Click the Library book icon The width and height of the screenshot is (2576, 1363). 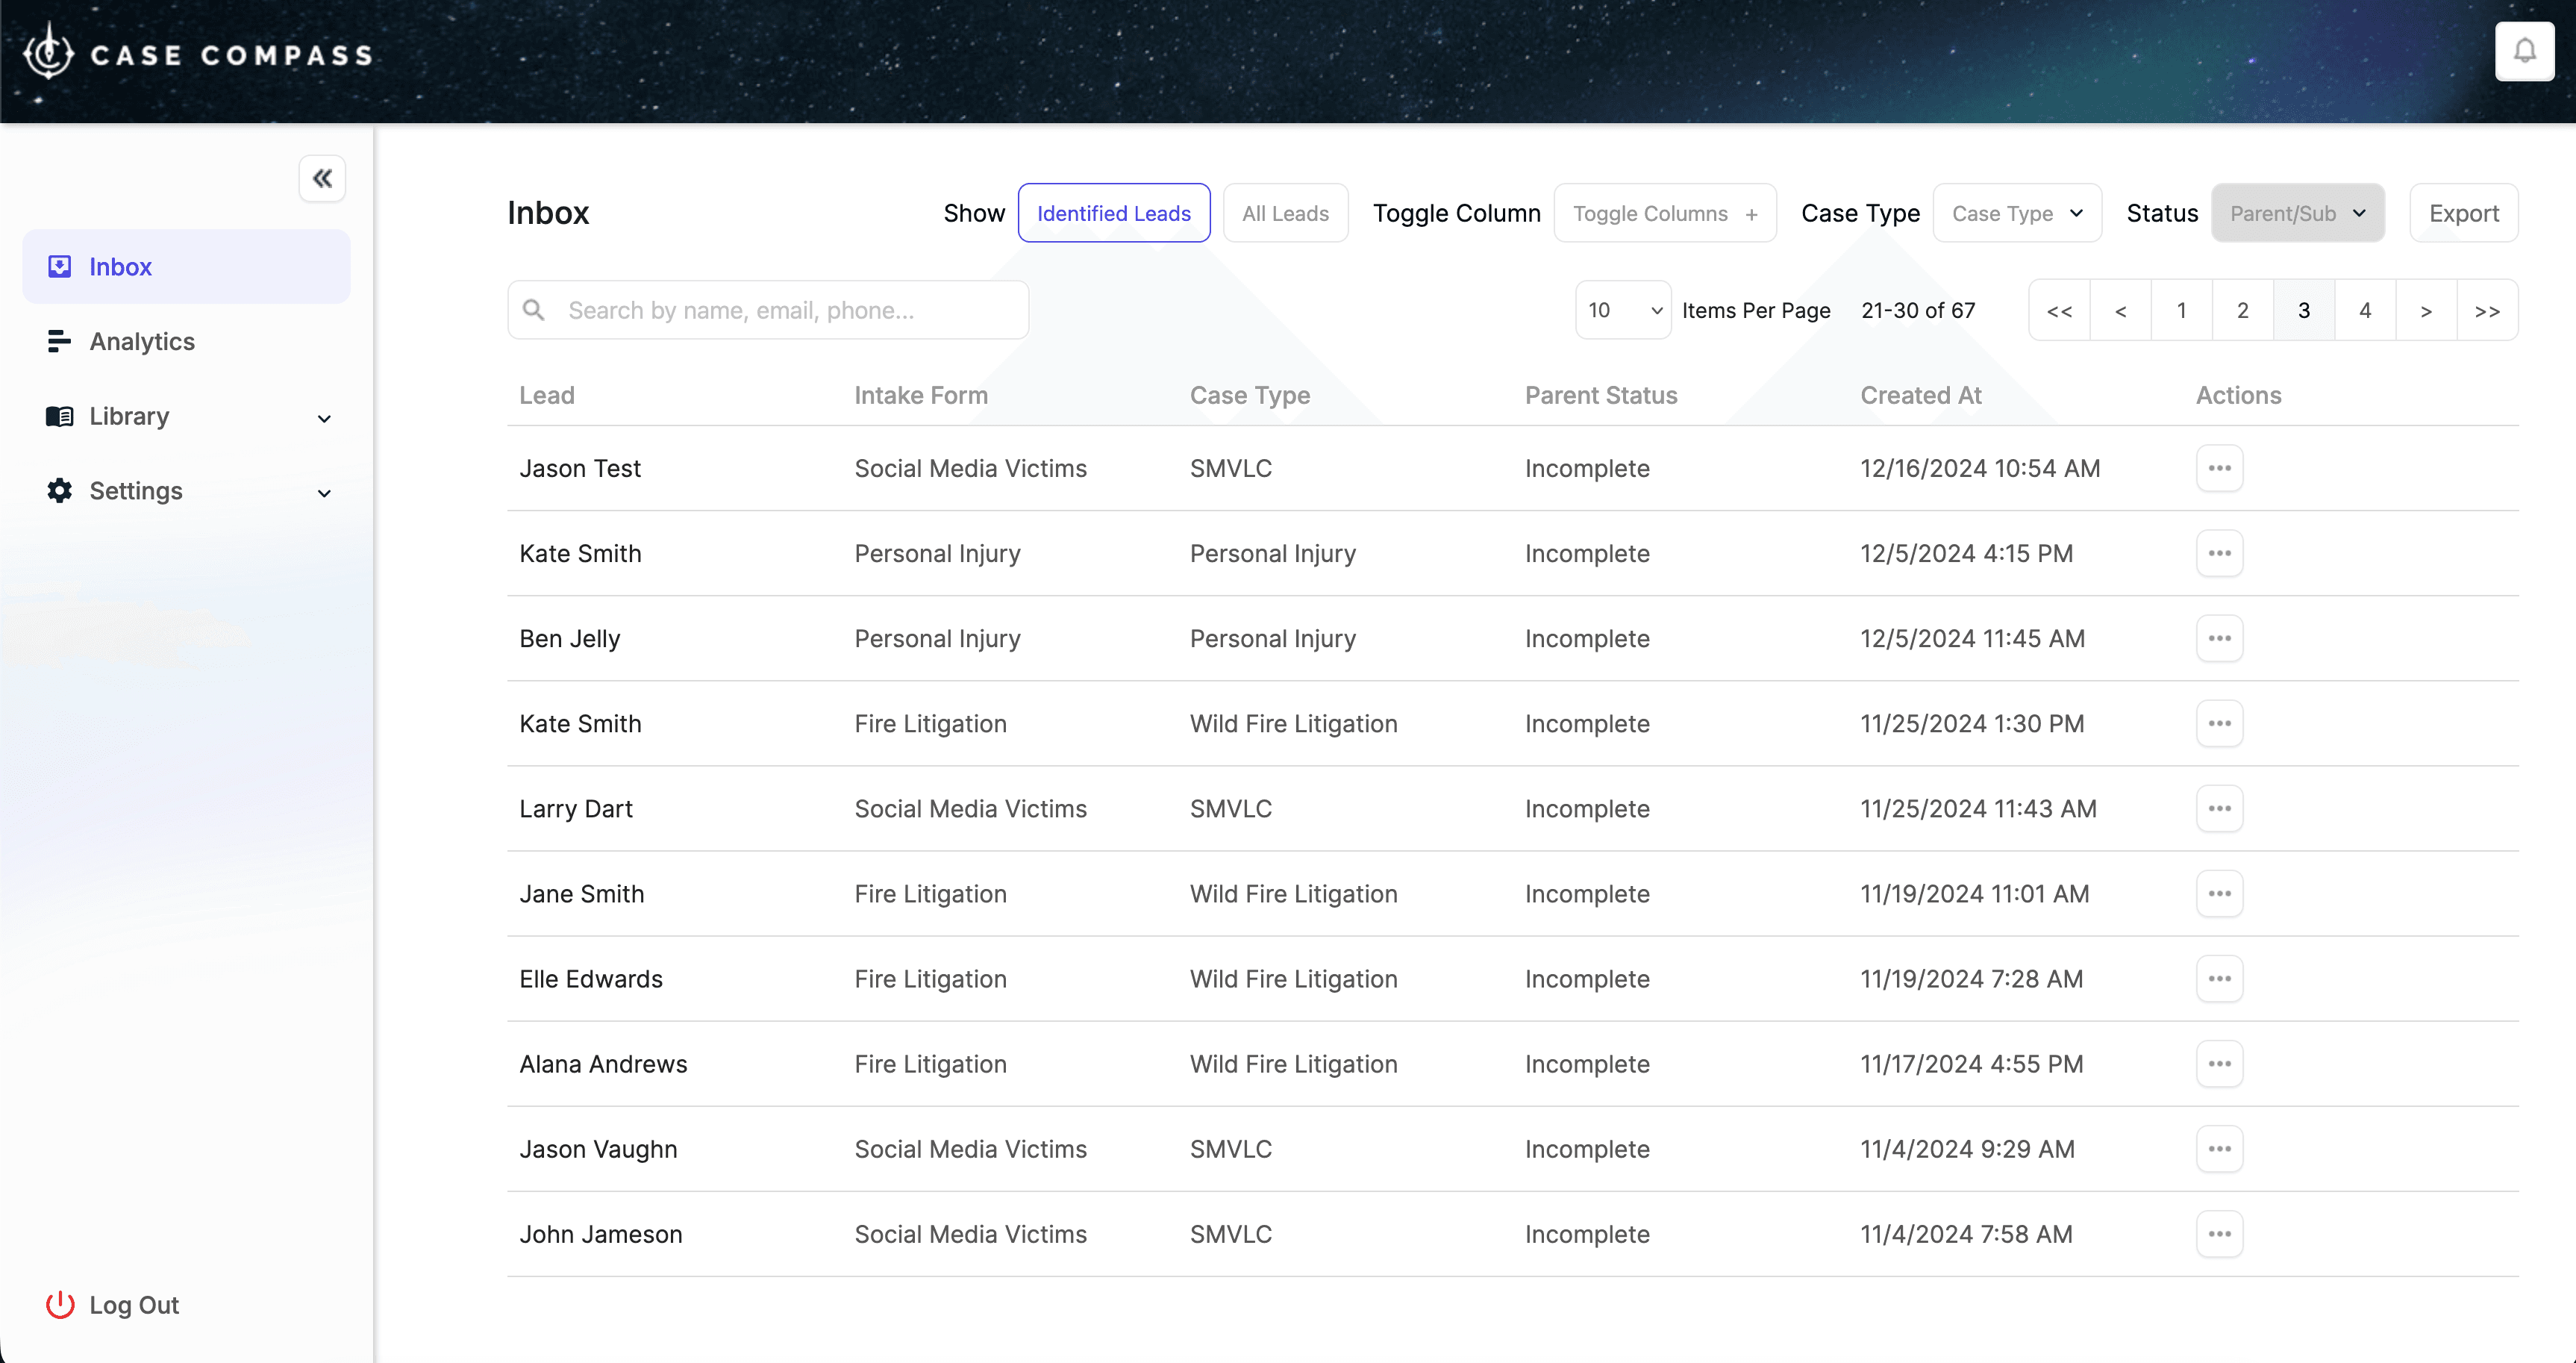point(59,416)
